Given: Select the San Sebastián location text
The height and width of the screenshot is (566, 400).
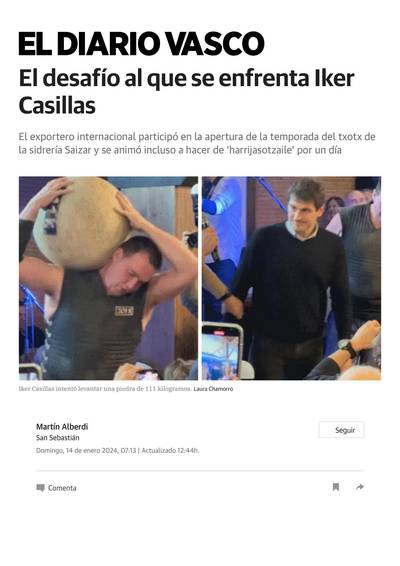Looking at the screenshot, I should 58,437.
